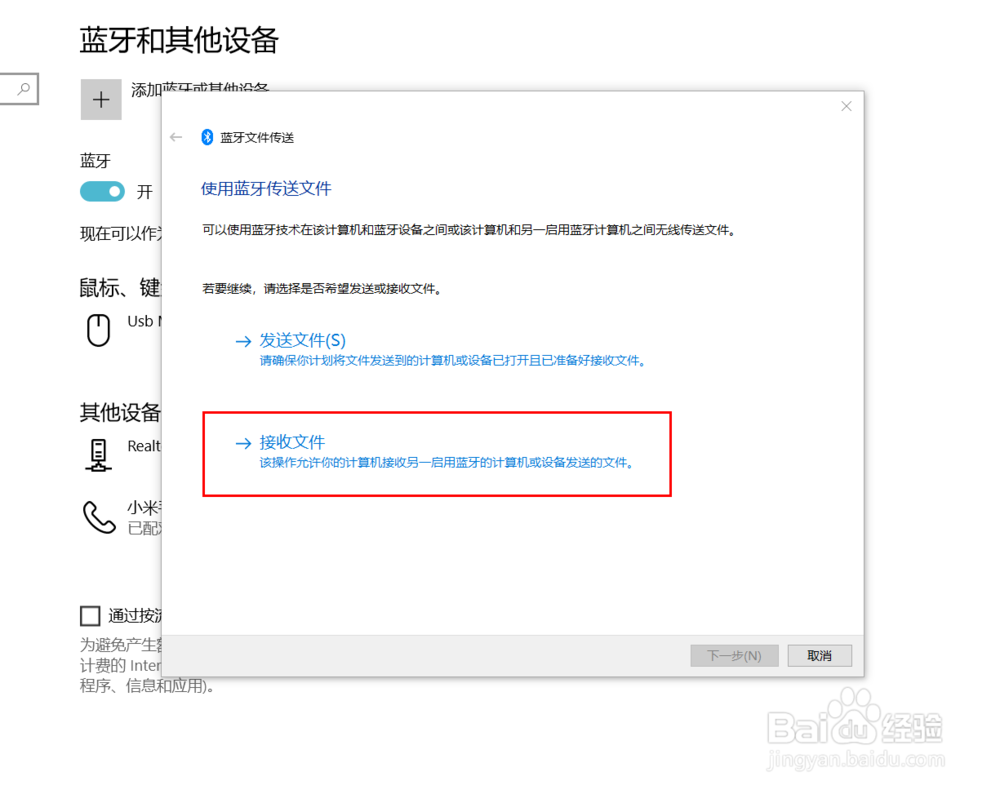
Task: Close the 蓝牙文件传送 dialog
Action: click(x=846, y=105)
